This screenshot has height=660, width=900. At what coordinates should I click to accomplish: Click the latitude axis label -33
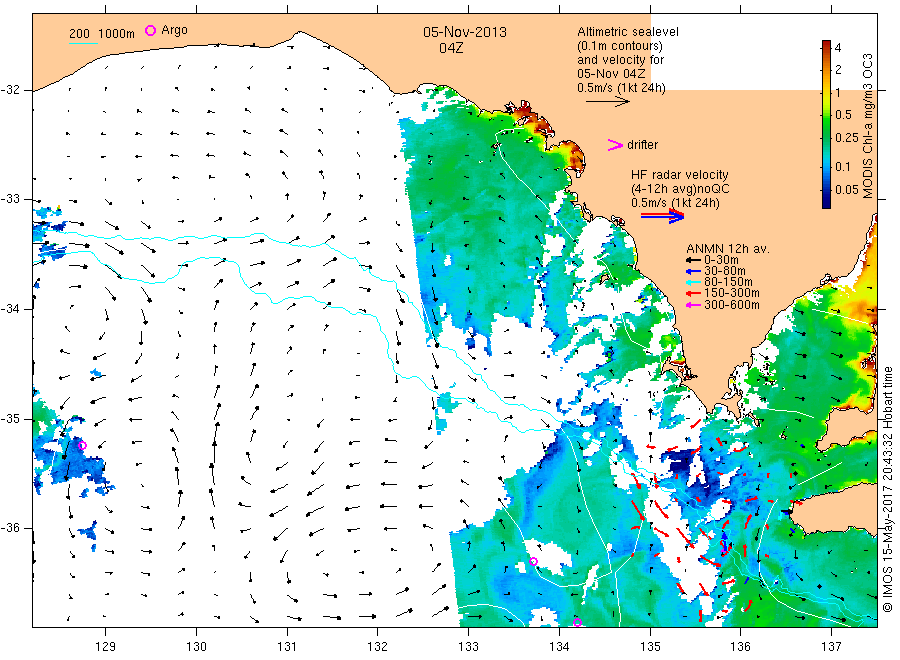(x=10, y=200)
